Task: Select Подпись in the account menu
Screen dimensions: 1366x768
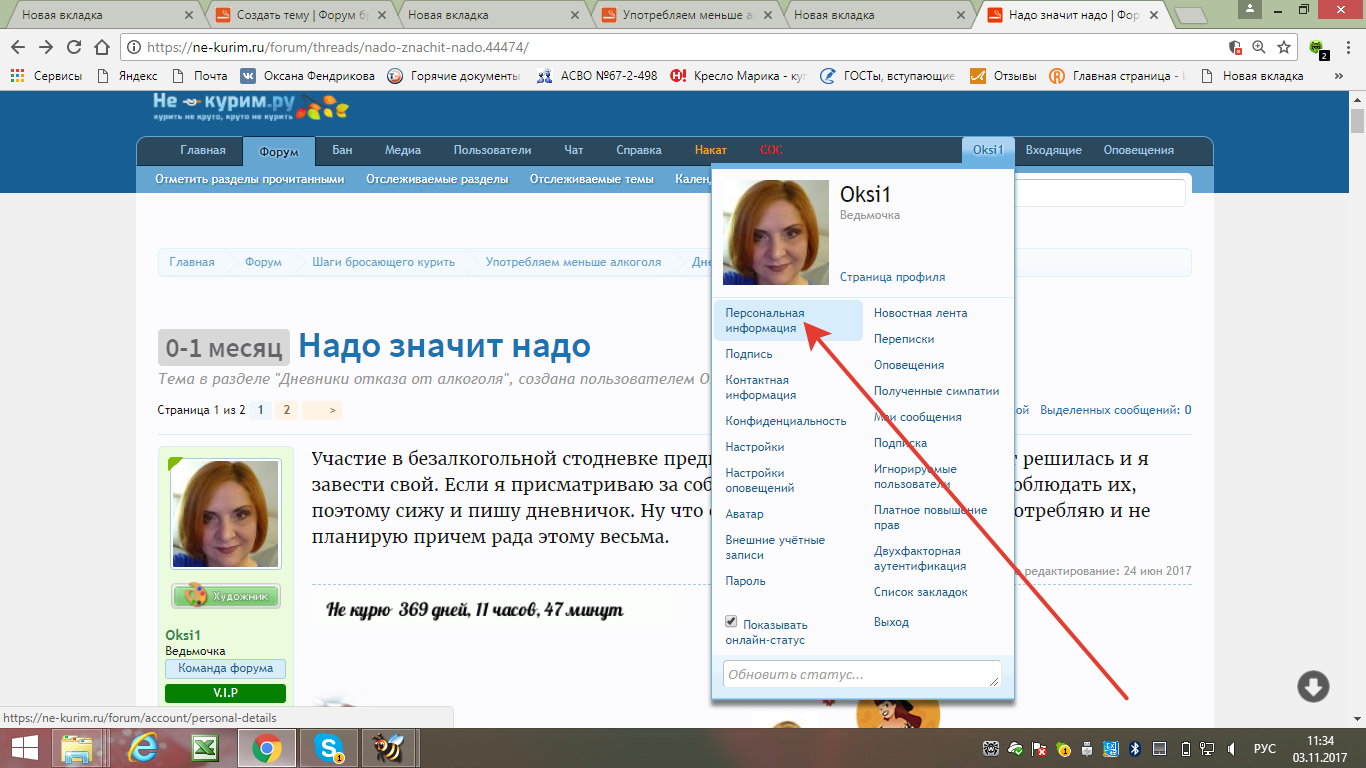Action: tap(749, 354)
